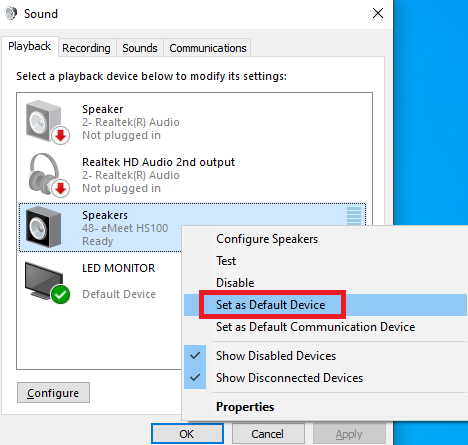Screen dimensions: 468x445
Task: Click the Configure button
Action: (53, 393)
